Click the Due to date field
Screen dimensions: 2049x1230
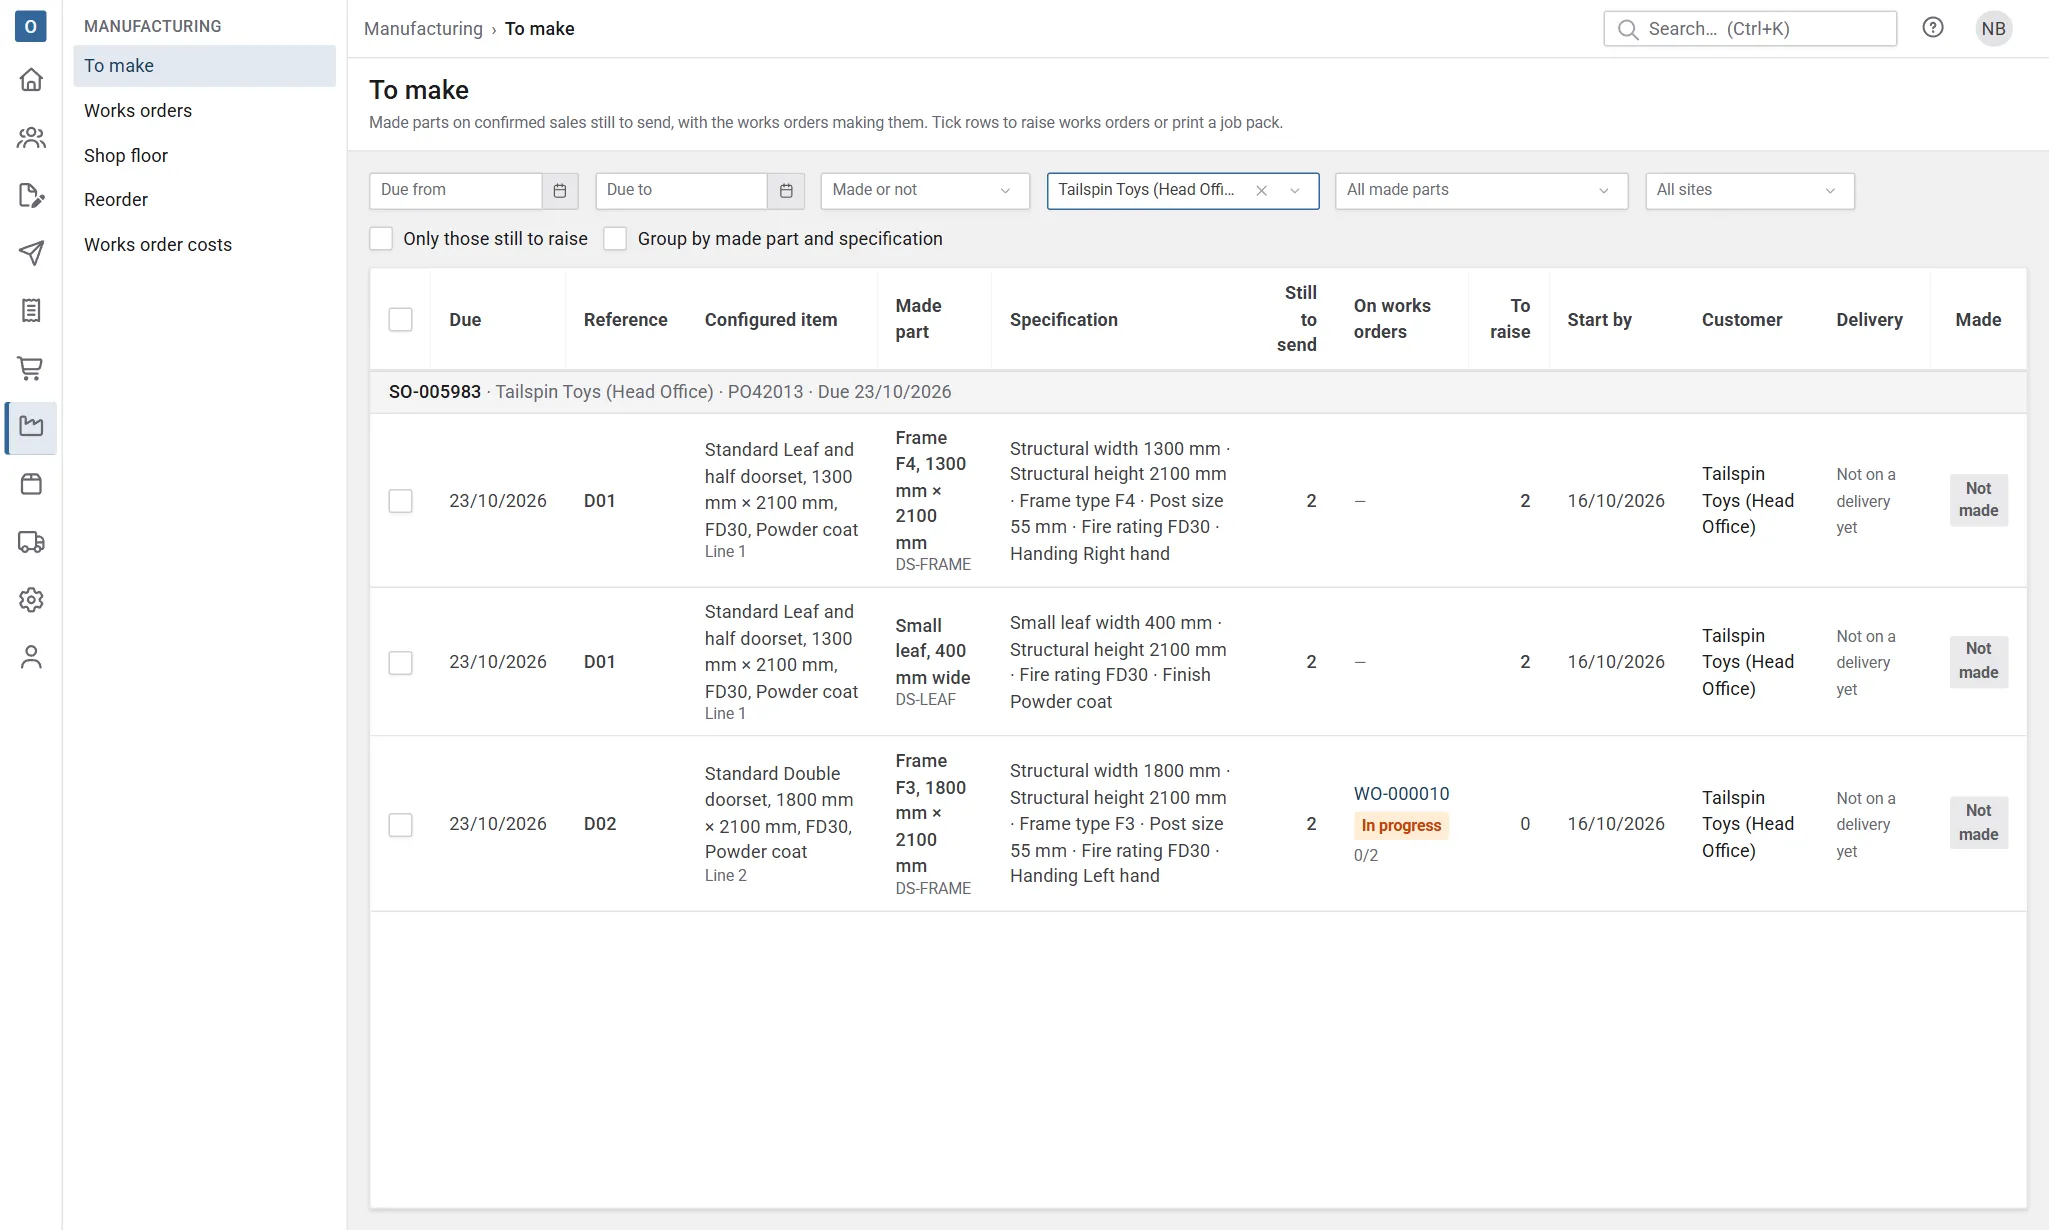tap(682, 191)
